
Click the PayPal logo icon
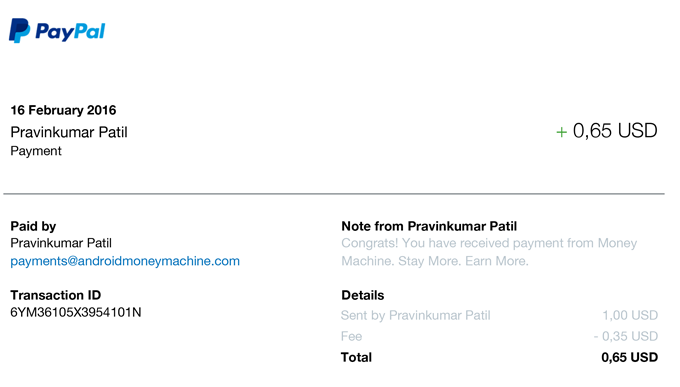point(20,30)
